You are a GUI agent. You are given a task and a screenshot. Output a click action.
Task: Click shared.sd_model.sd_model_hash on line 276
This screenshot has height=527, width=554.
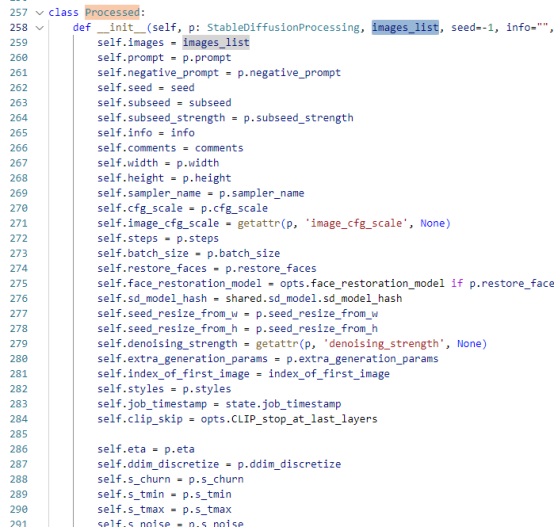pos(314,298)
